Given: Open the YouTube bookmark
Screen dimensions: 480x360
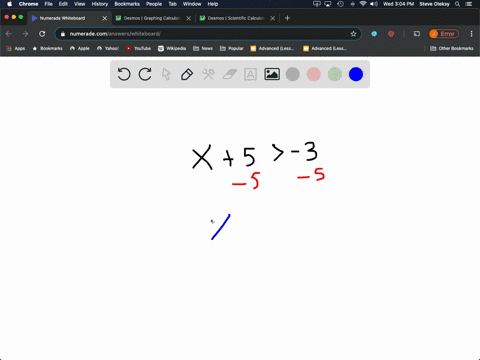Looking at the screenshot, I should (138, 48).
